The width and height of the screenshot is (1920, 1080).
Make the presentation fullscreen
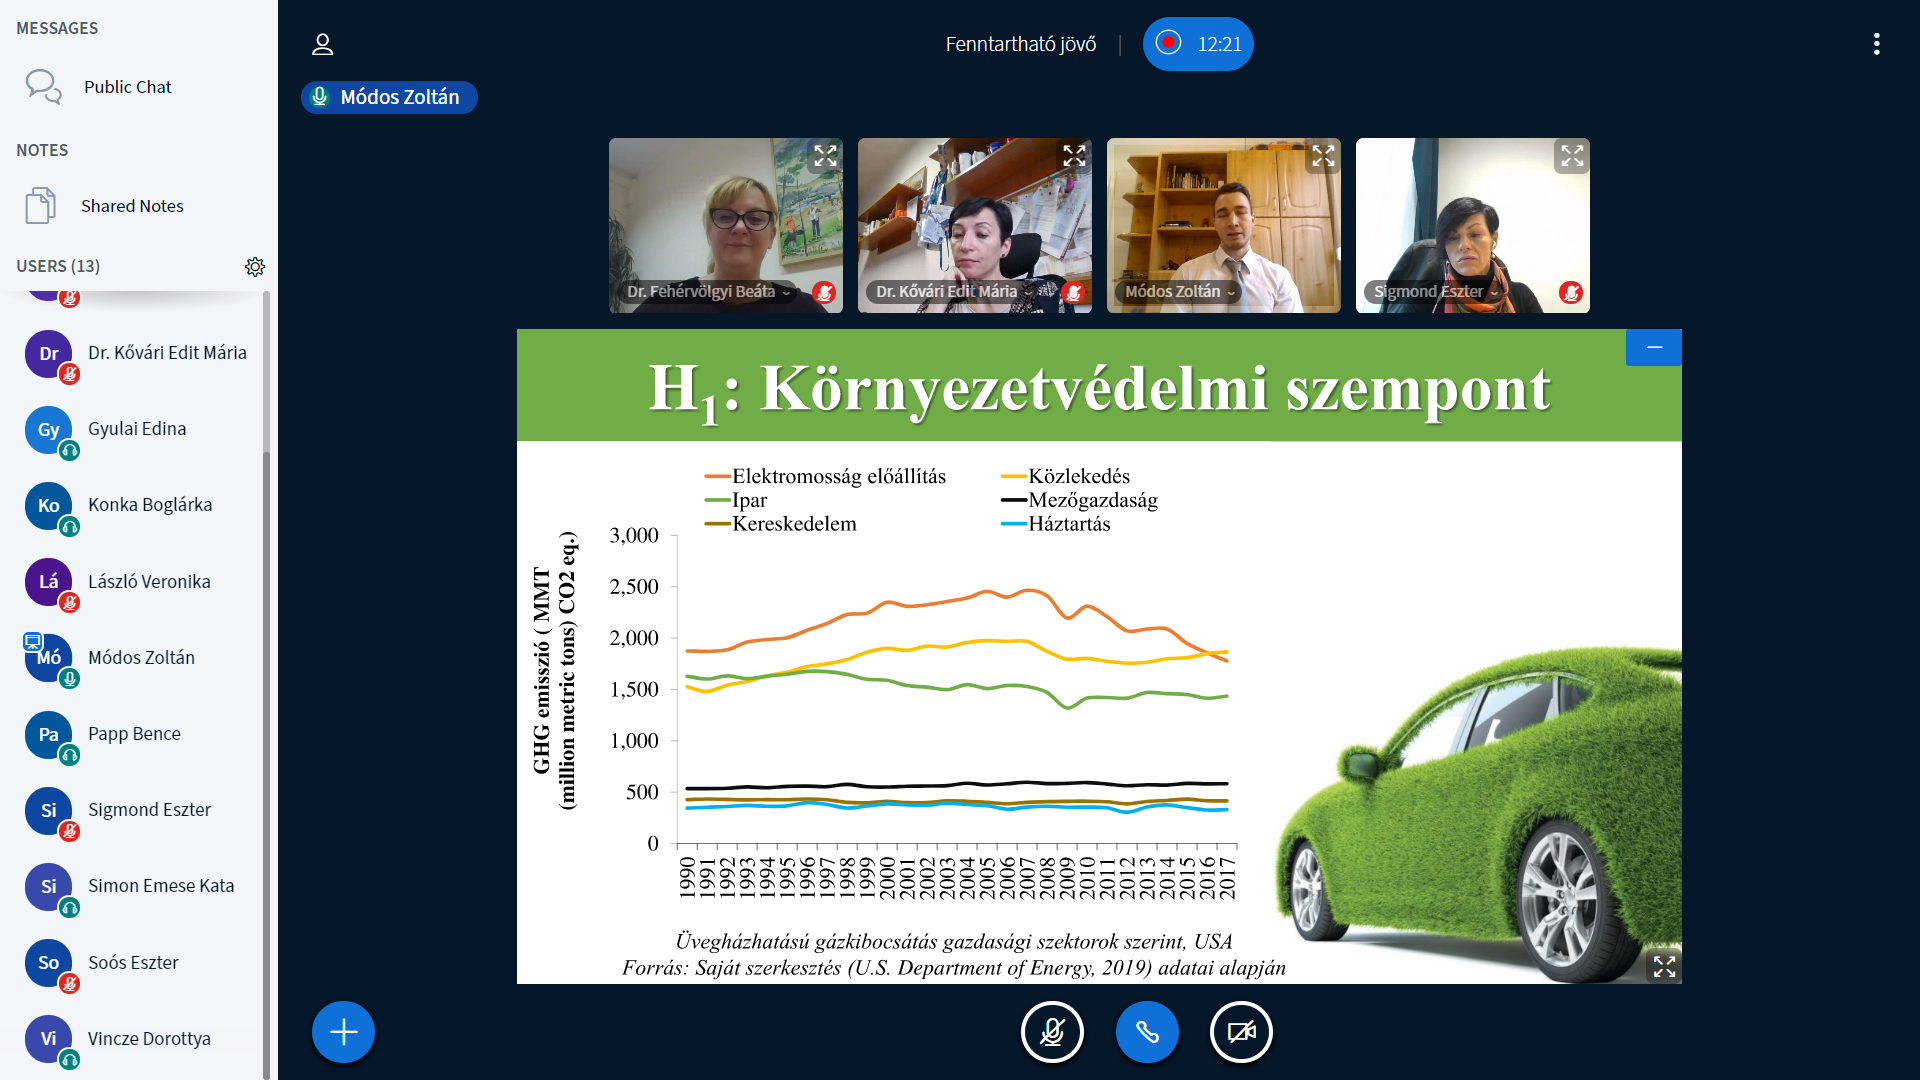tap(1664, 966)
